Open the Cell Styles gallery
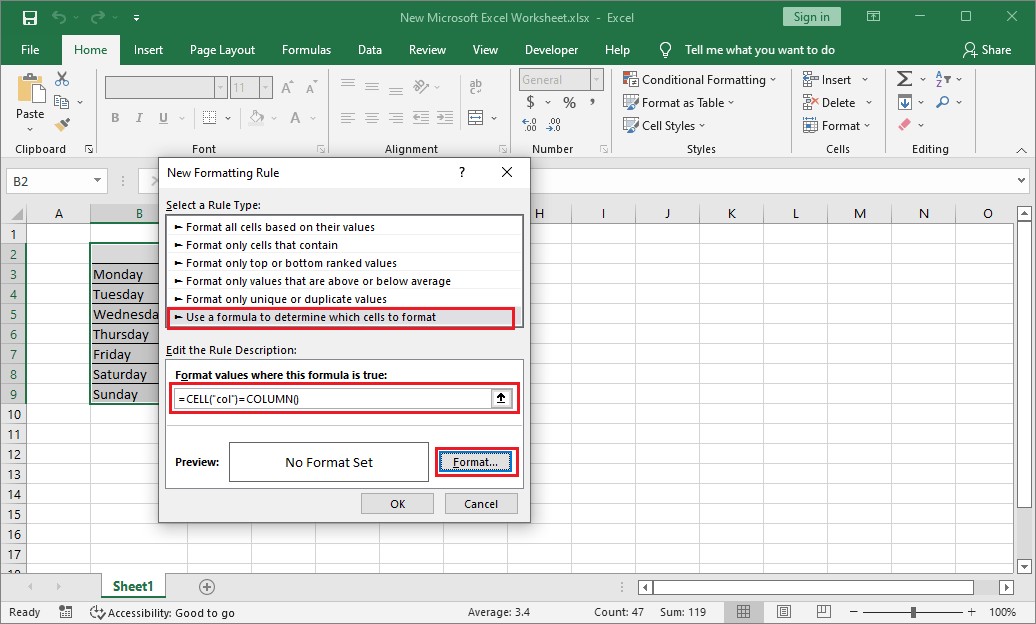 (663, 125)
